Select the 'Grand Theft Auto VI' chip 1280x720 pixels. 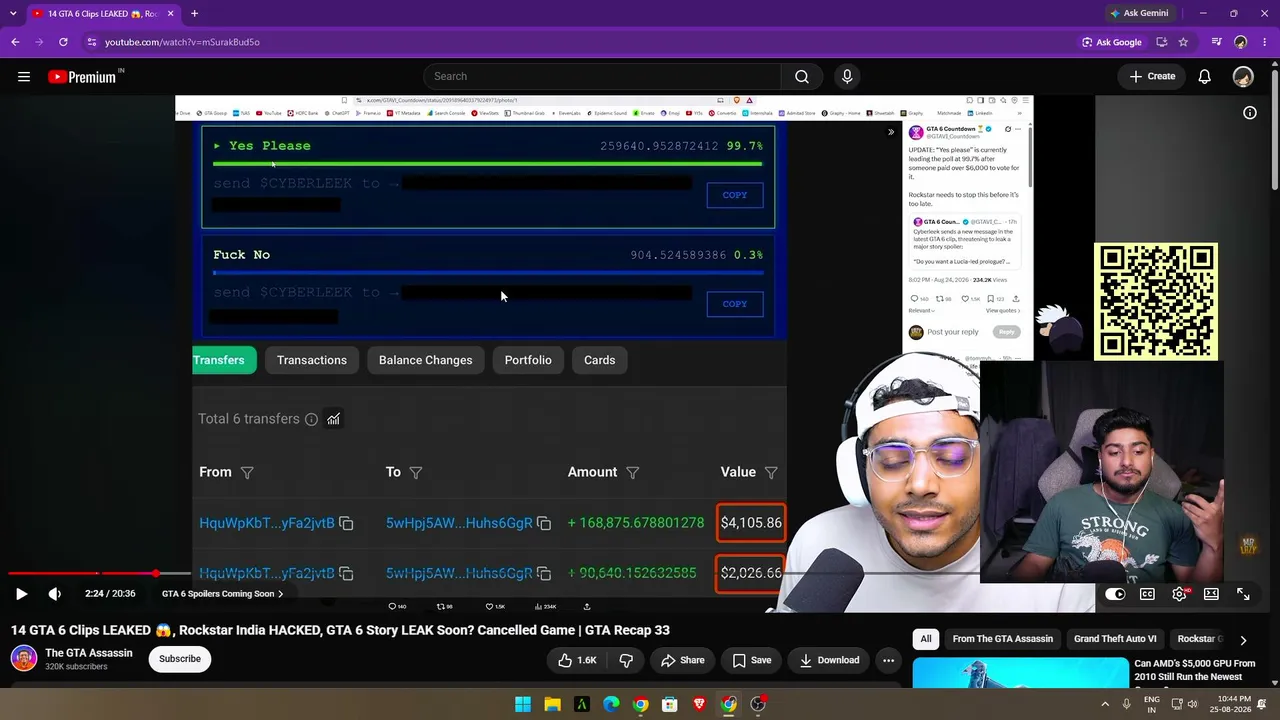tap(1115, 639)
